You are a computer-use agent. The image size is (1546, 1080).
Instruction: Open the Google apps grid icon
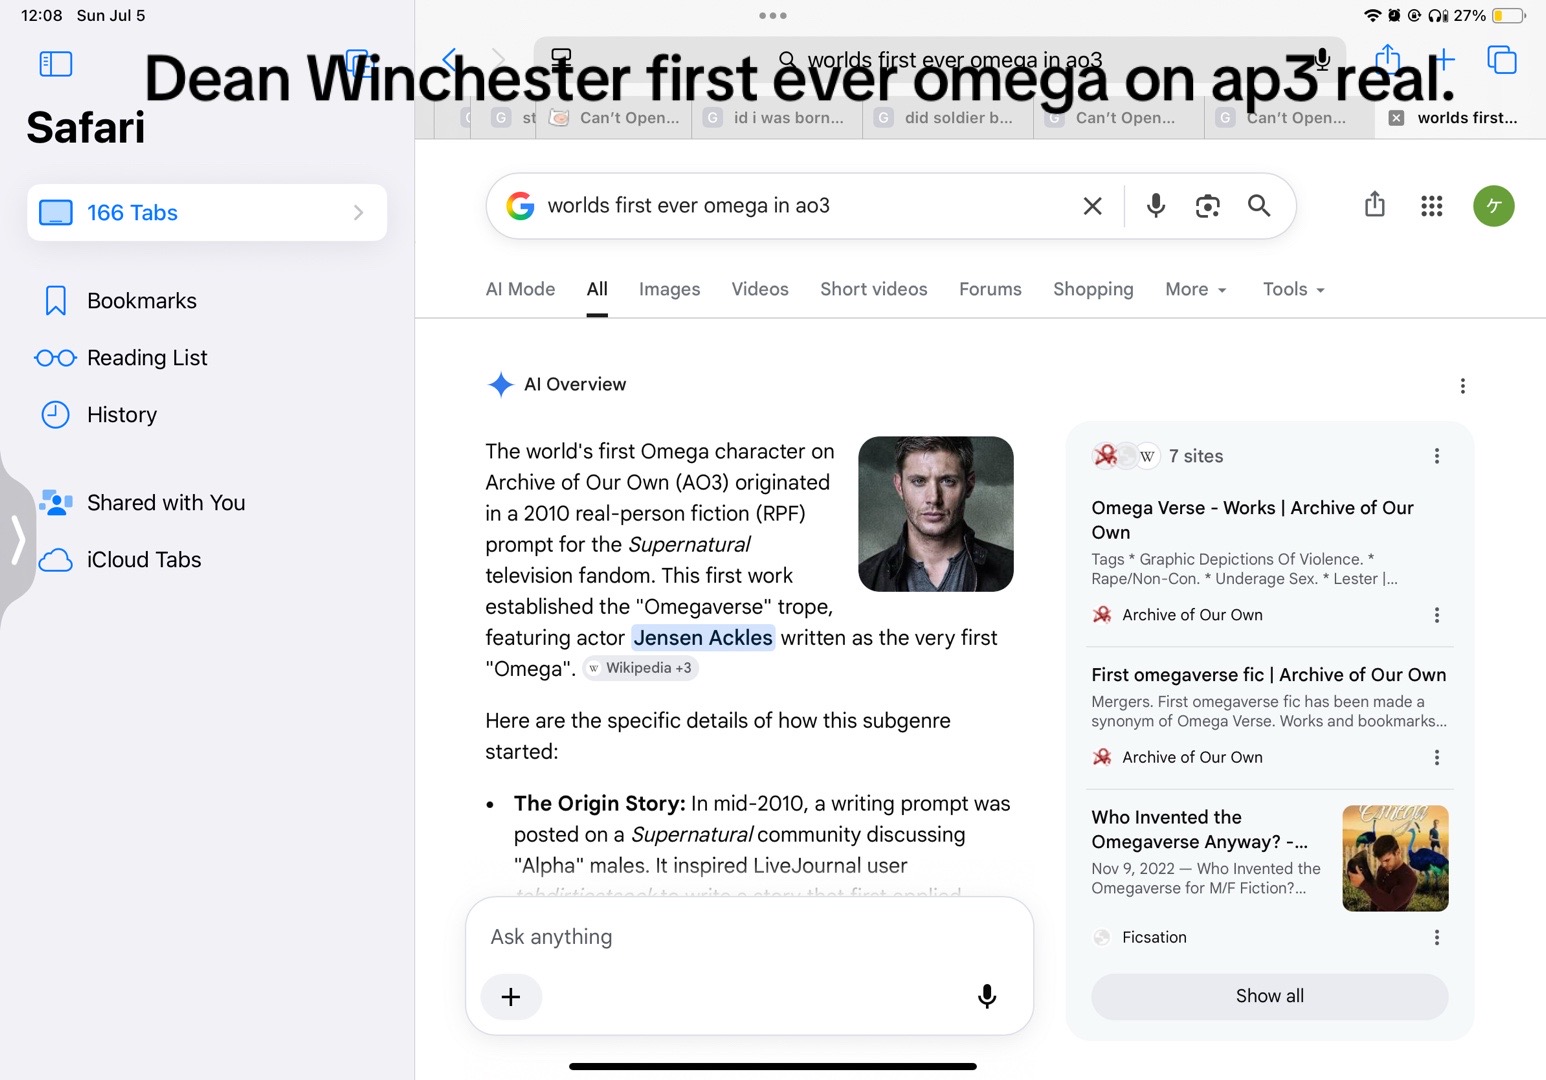pos(1431,206)
